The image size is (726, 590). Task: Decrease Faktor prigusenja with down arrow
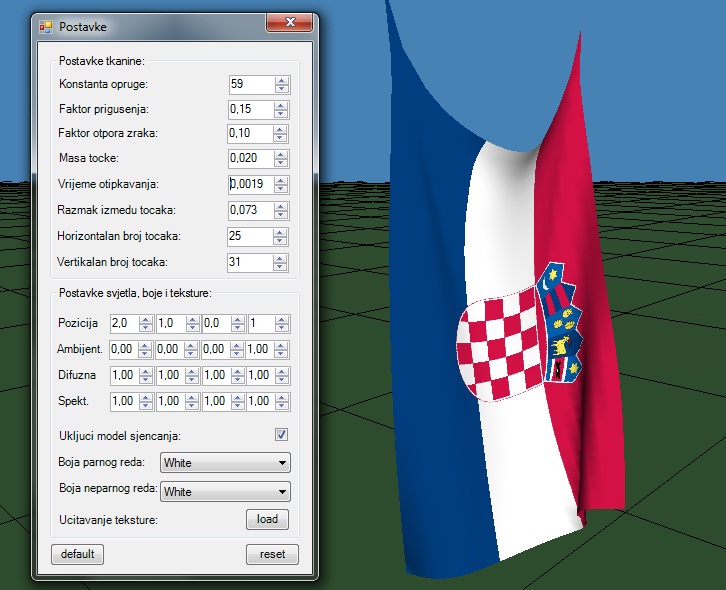(x=281, y=114)
